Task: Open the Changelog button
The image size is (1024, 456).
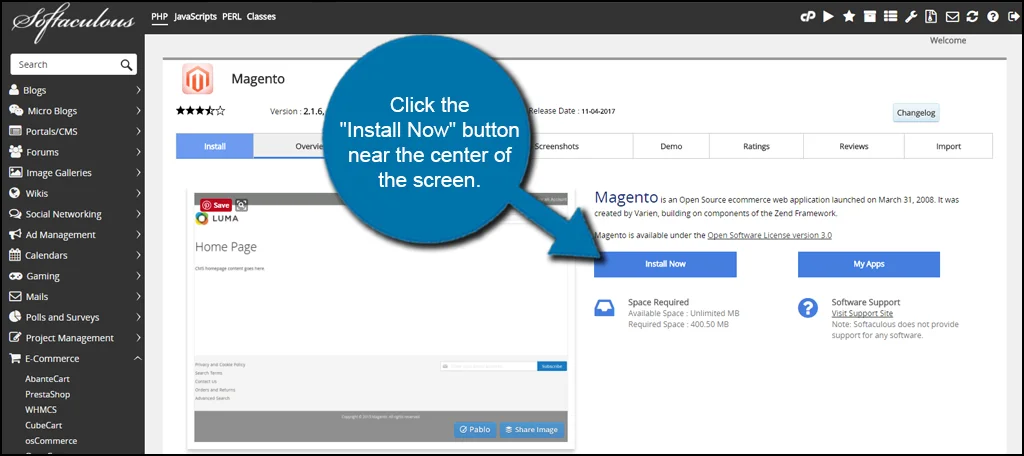Action: (x=916, y=112)
